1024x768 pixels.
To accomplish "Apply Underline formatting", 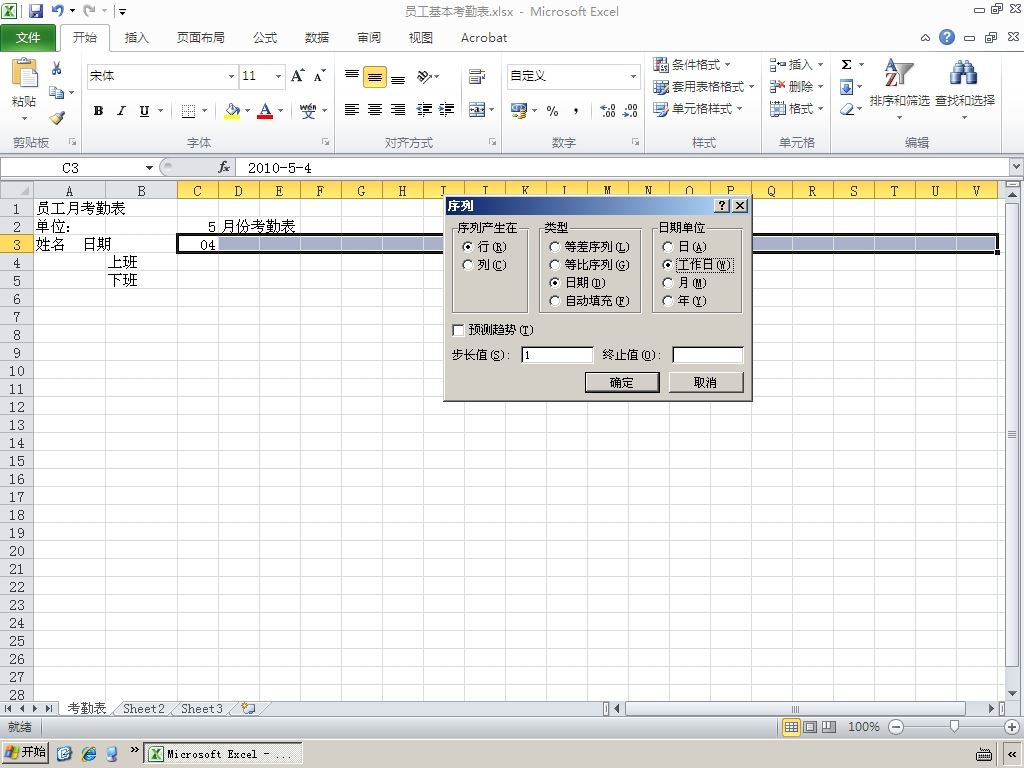I will tap(144, 110).
